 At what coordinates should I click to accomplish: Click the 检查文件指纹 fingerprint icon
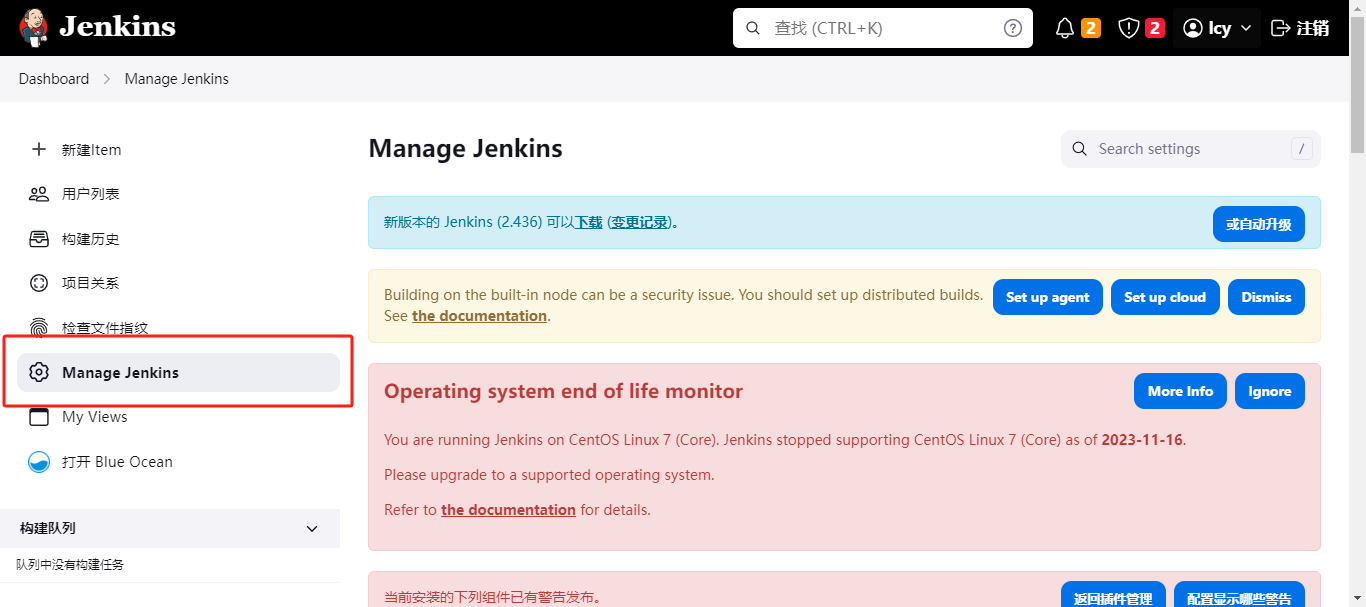coord(39,328)
